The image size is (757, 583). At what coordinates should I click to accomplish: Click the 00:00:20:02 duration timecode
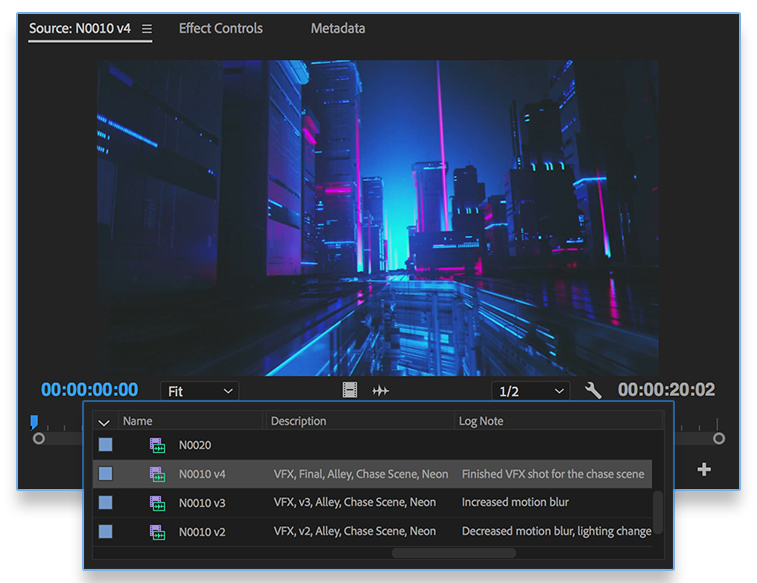pyautogui.click(x=666, y=389)
